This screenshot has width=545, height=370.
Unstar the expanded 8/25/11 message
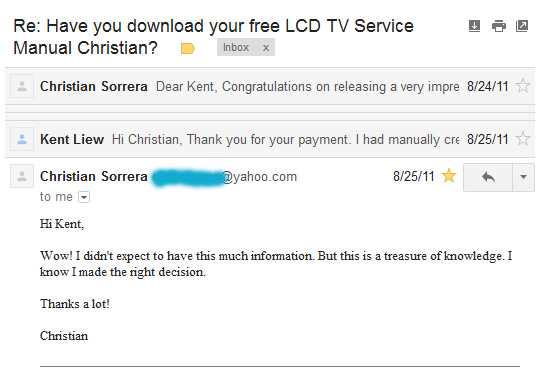[x=449, y=176]
